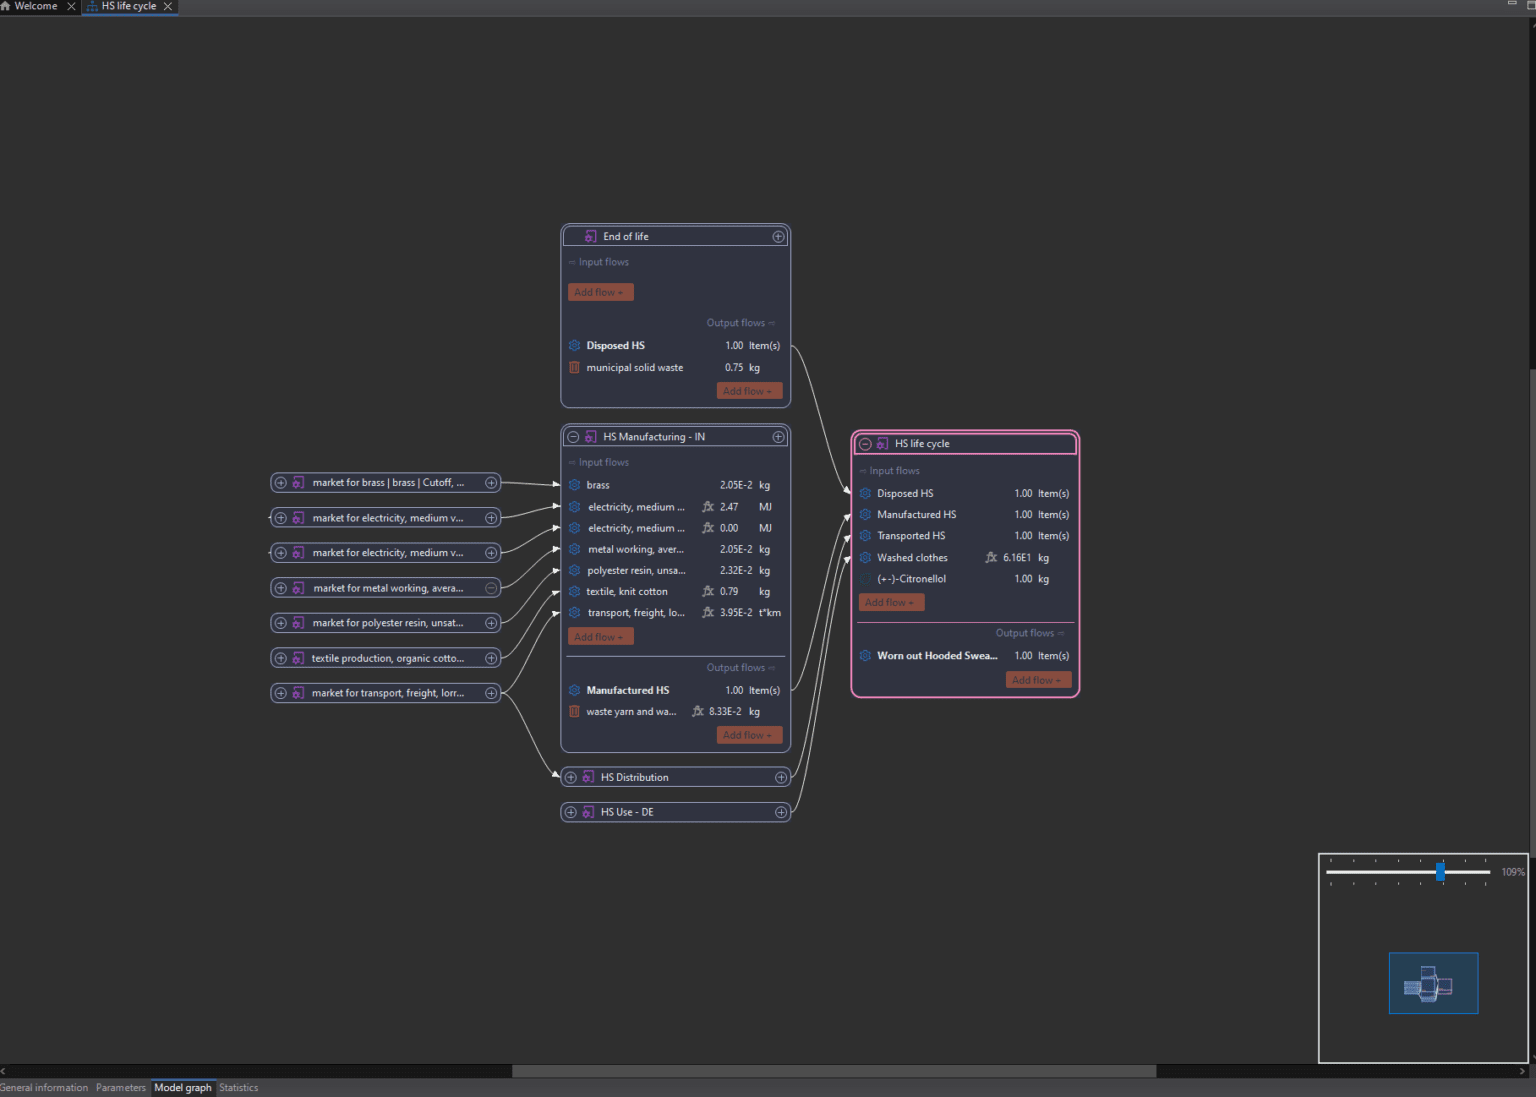Expand the right plus on End of life node
This screenshot has width=1536, height=1097.
coord(778,237)
